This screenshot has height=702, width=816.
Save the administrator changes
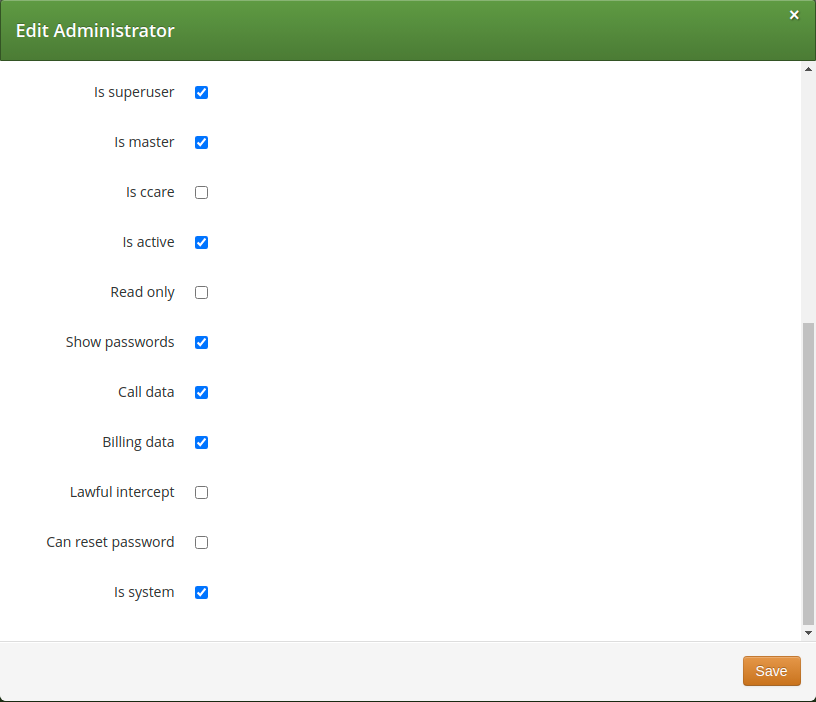[771, 671]
